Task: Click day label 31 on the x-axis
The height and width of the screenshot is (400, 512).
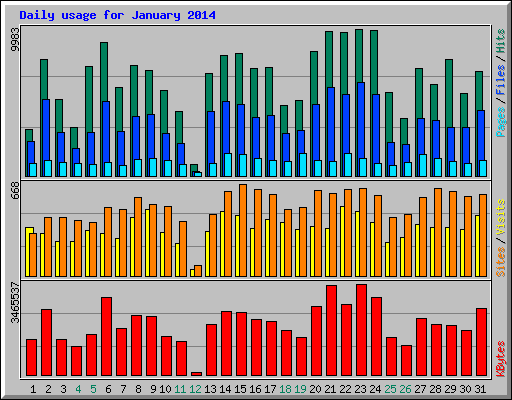Action: [480, 389]
